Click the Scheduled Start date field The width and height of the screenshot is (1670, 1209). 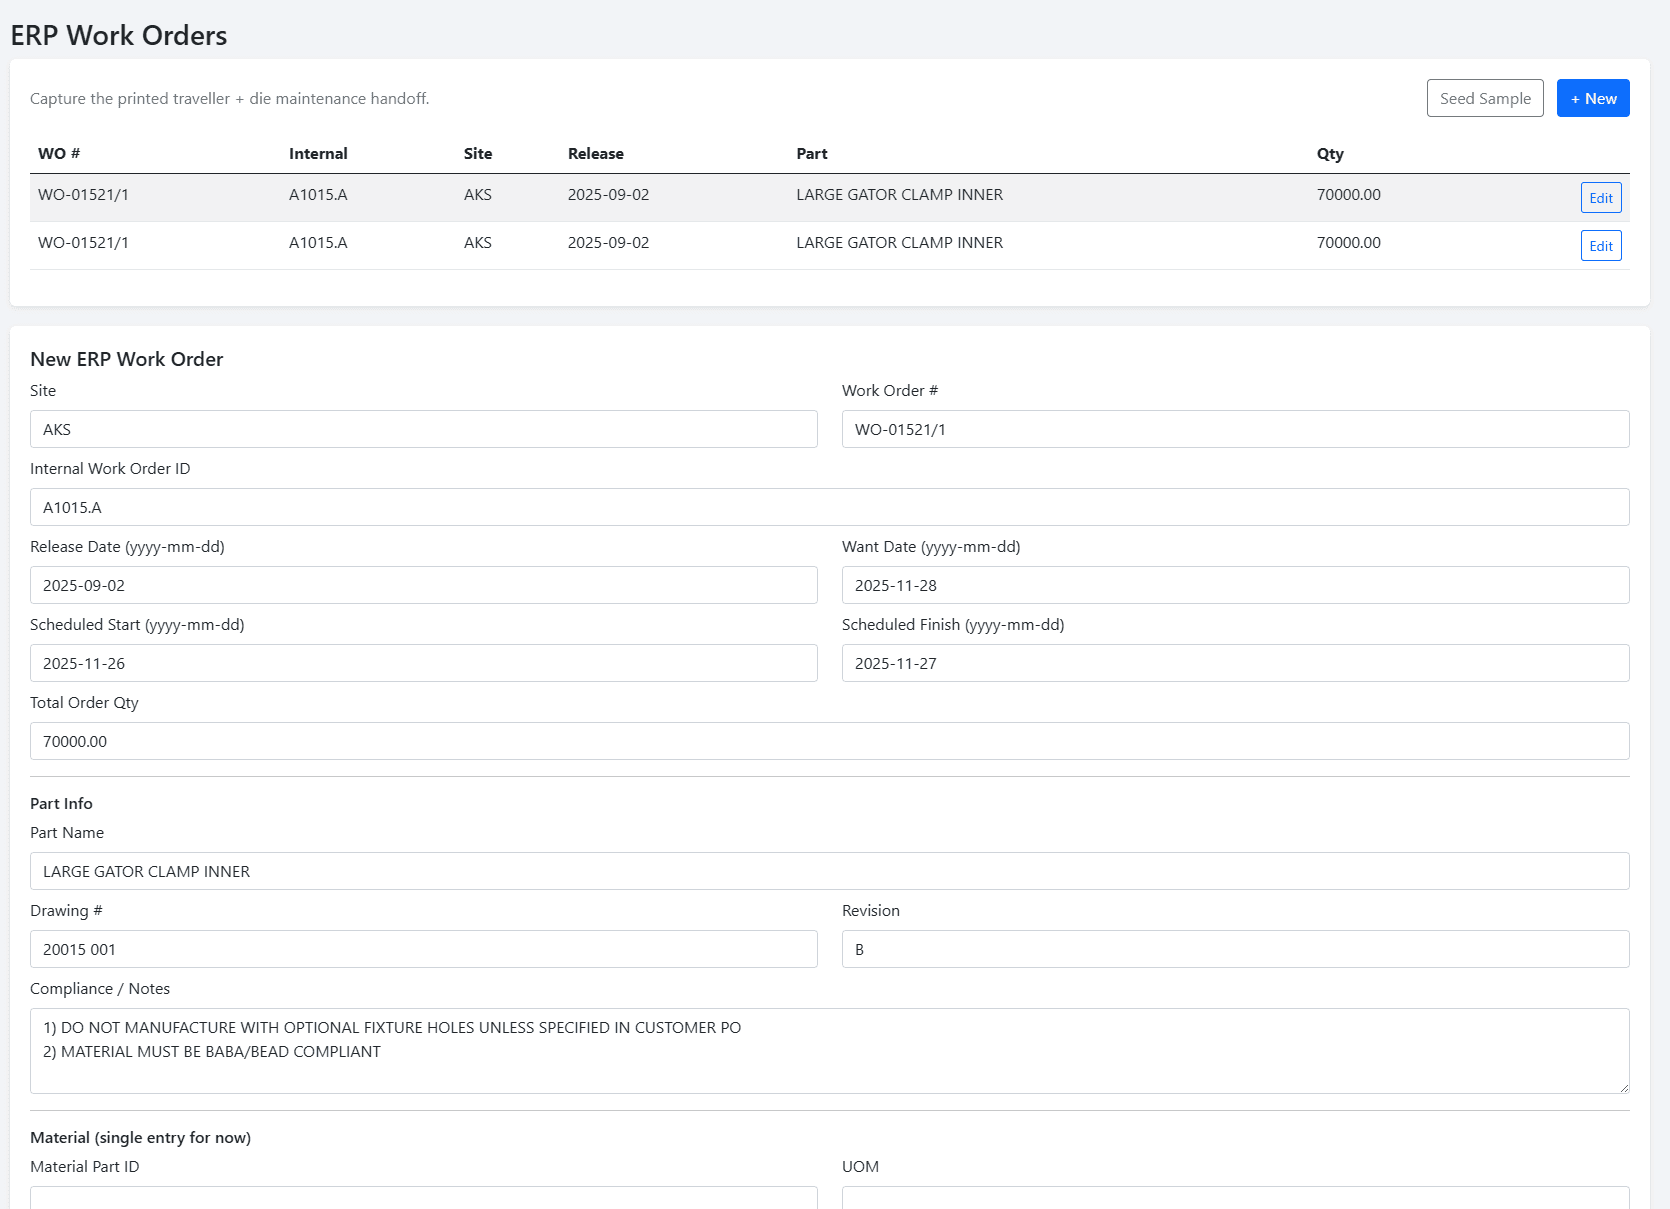click(x=423, y=663)
